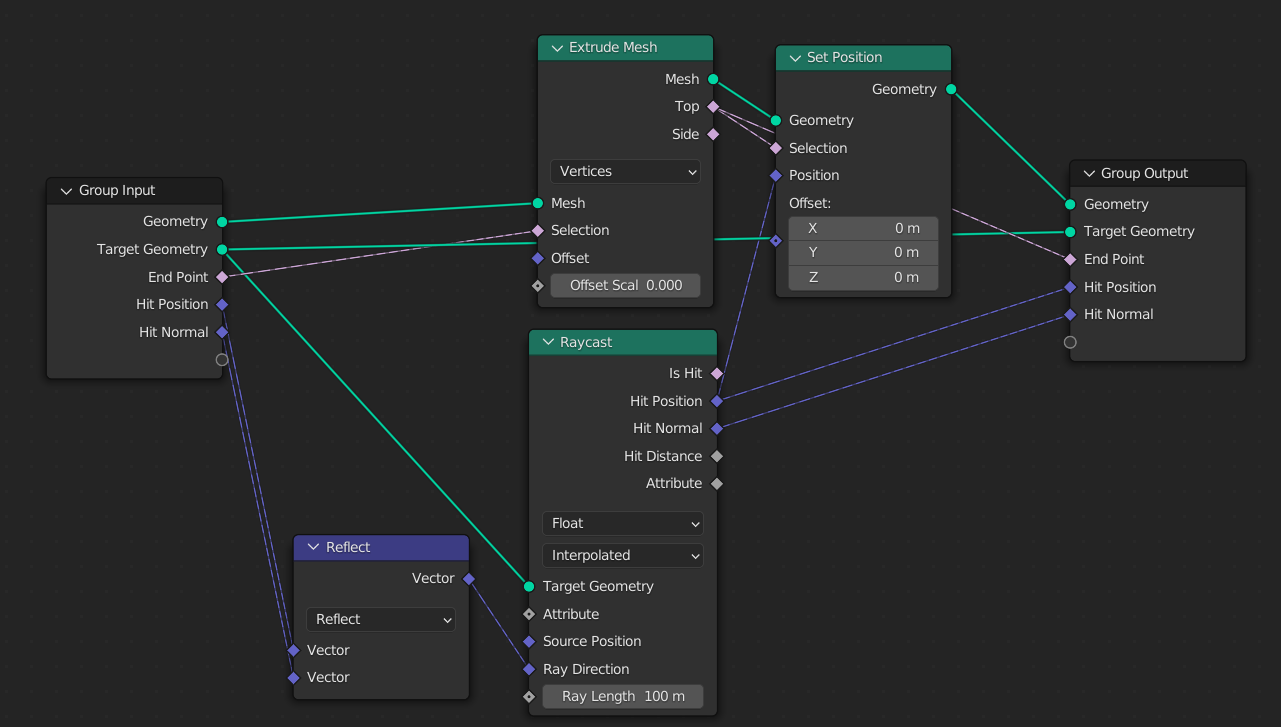The width and height of the screenshot is (1281, 727).
Task: Click the Extrude Mesh output Mesh socket
Action: pos(713,79)
